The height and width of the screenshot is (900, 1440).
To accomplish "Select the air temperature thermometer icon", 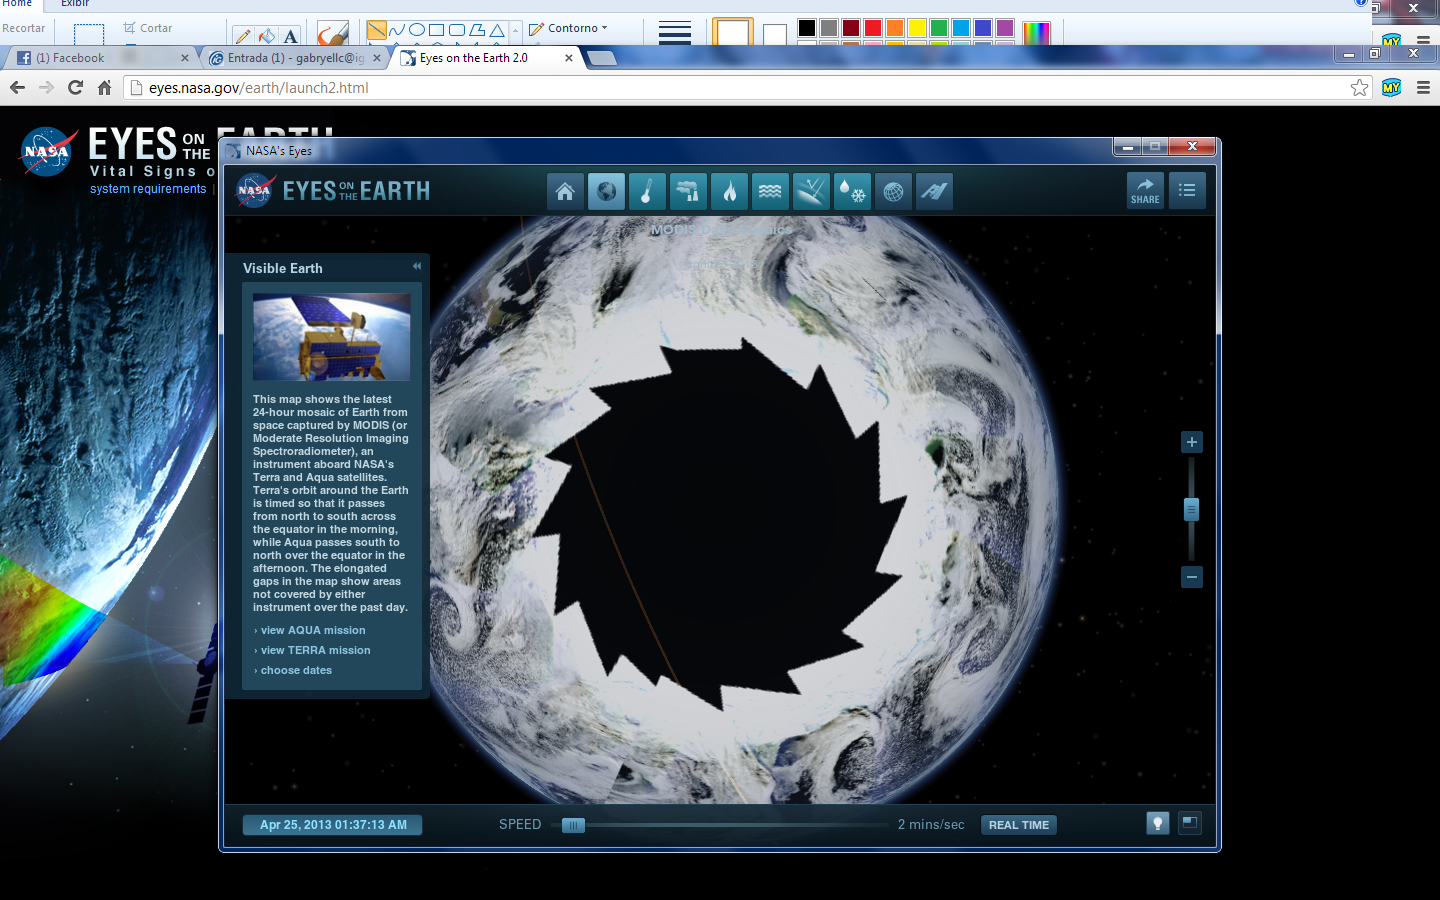I will [x=647, y=191].
